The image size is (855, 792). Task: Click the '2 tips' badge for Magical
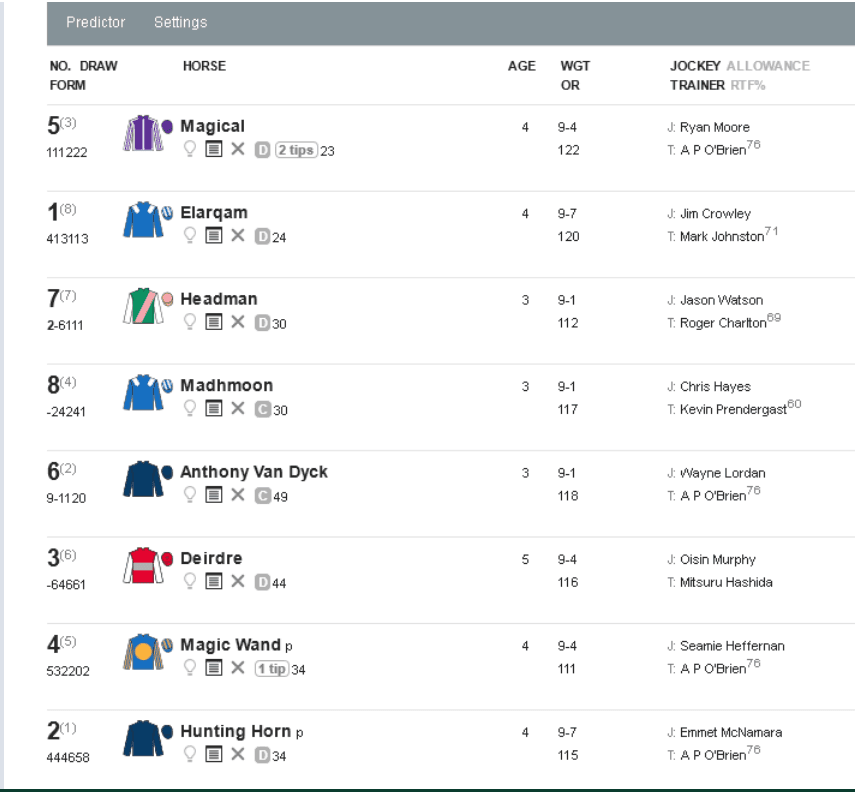296,150
